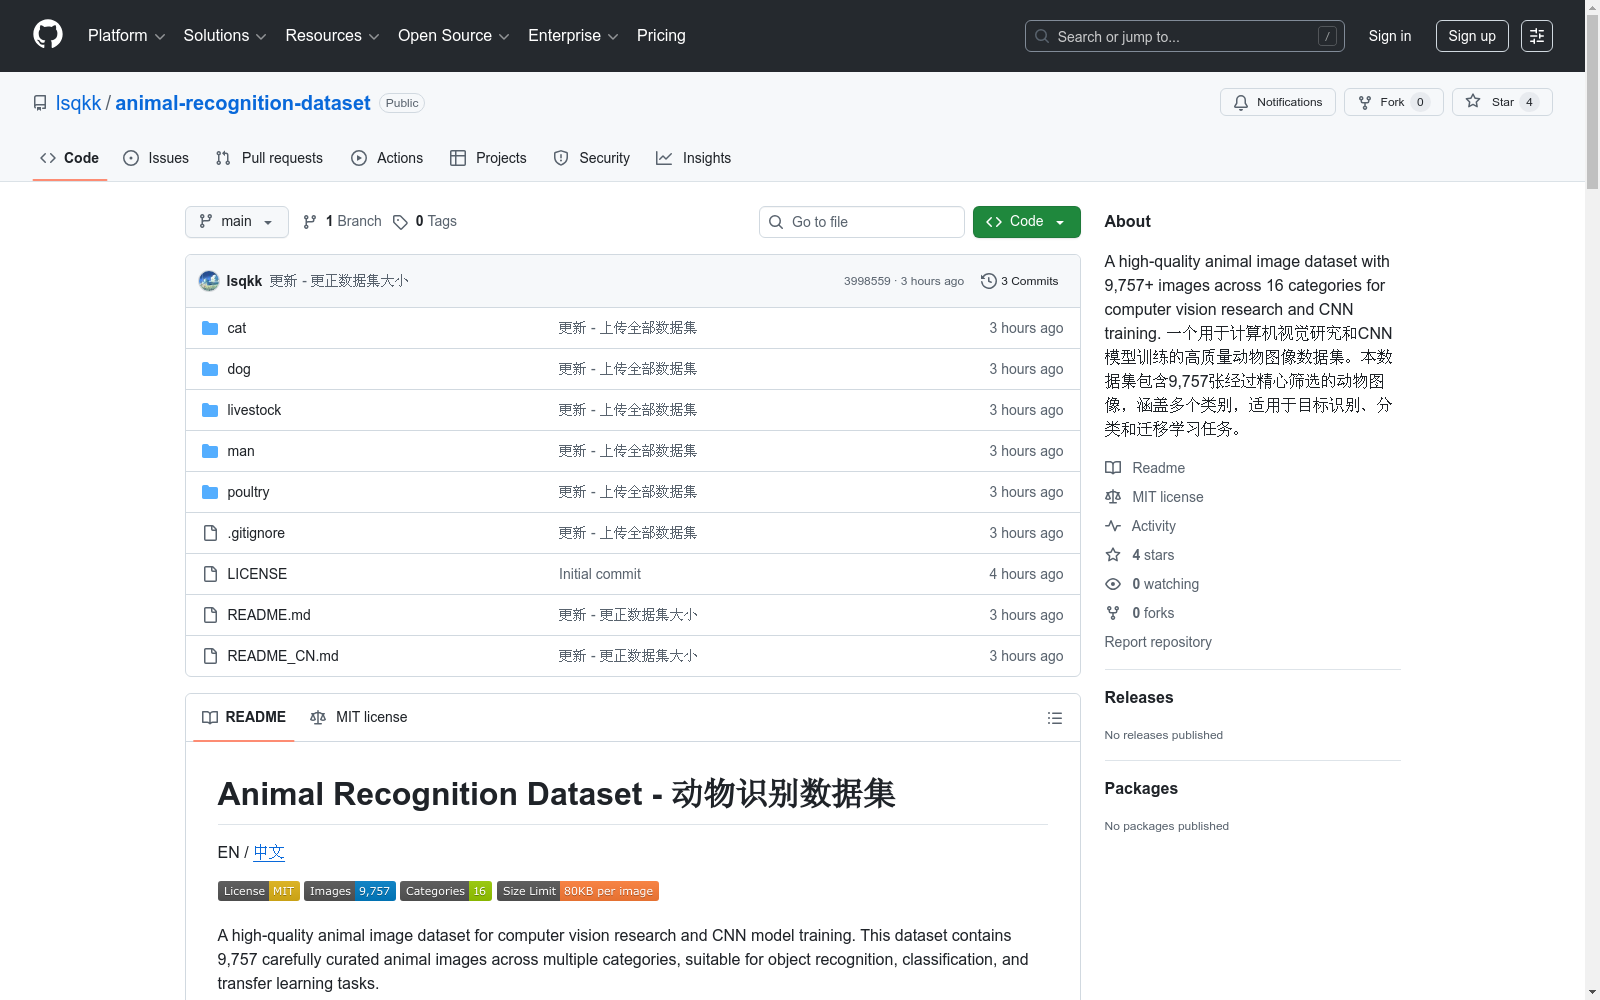
Task: Click the LICENSE file icon
Action: tap(210, 574)
